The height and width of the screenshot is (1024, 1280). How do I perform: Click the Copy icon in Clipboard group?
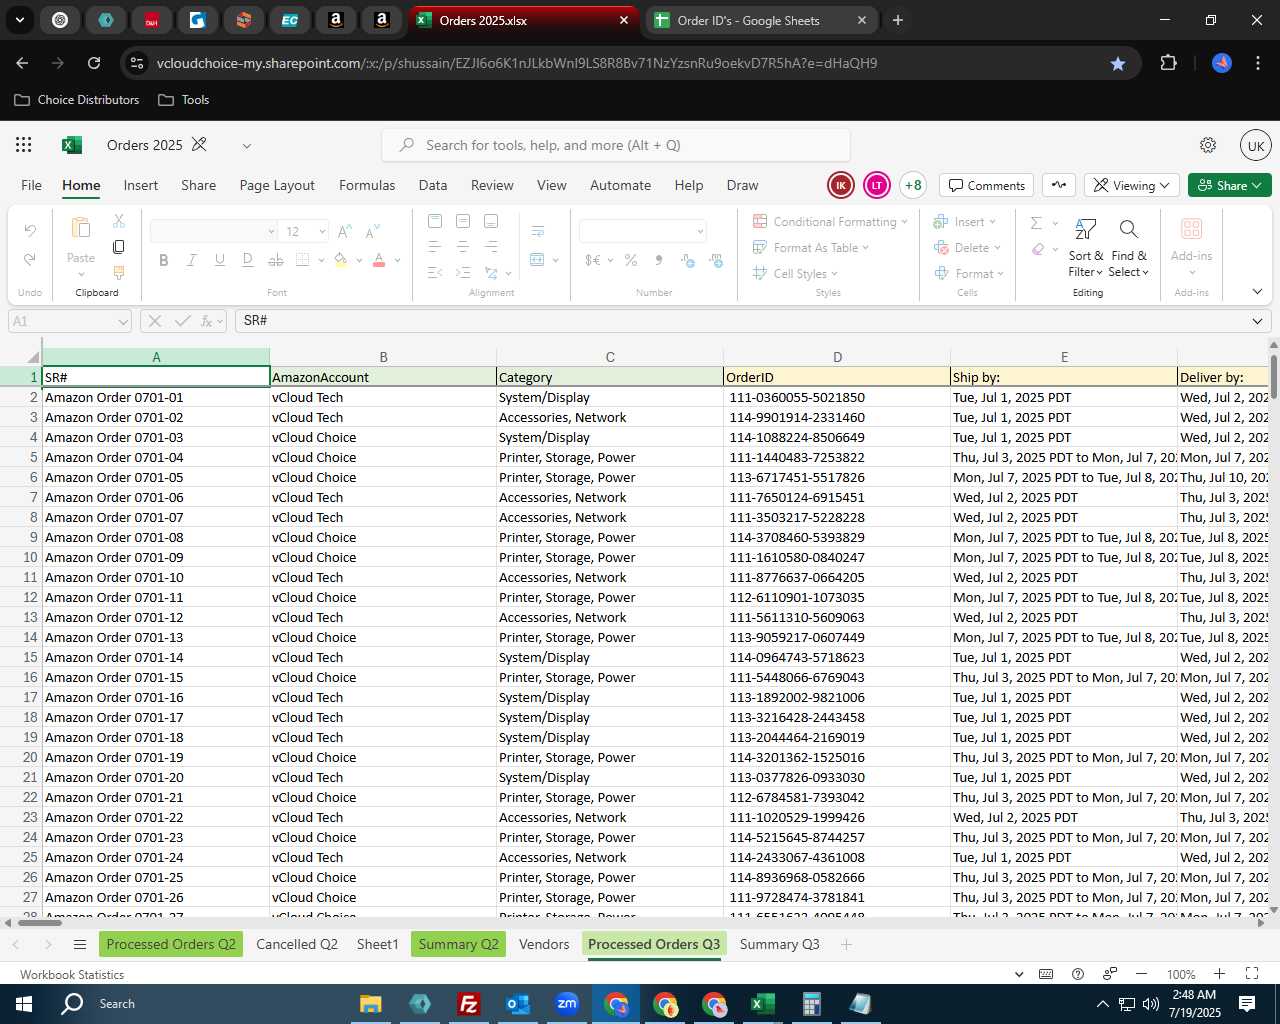119,247
